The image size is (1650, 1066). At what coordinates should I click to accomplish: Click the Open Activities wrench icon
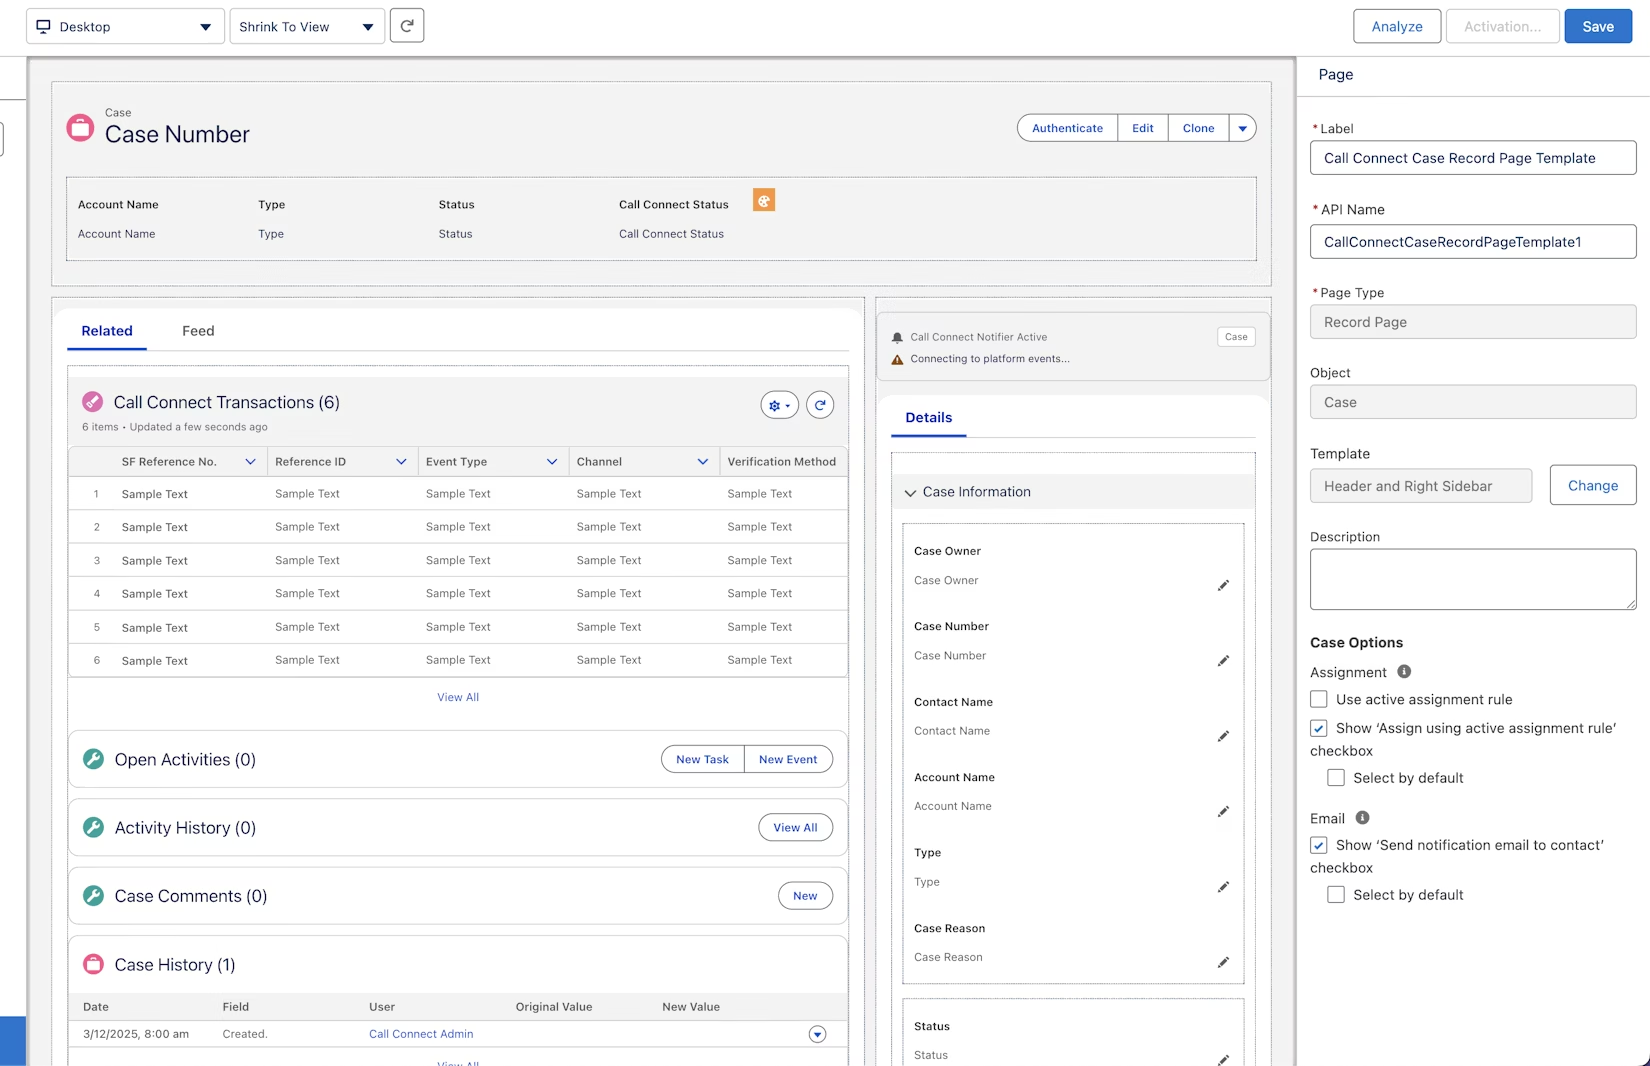coord(93,759)
